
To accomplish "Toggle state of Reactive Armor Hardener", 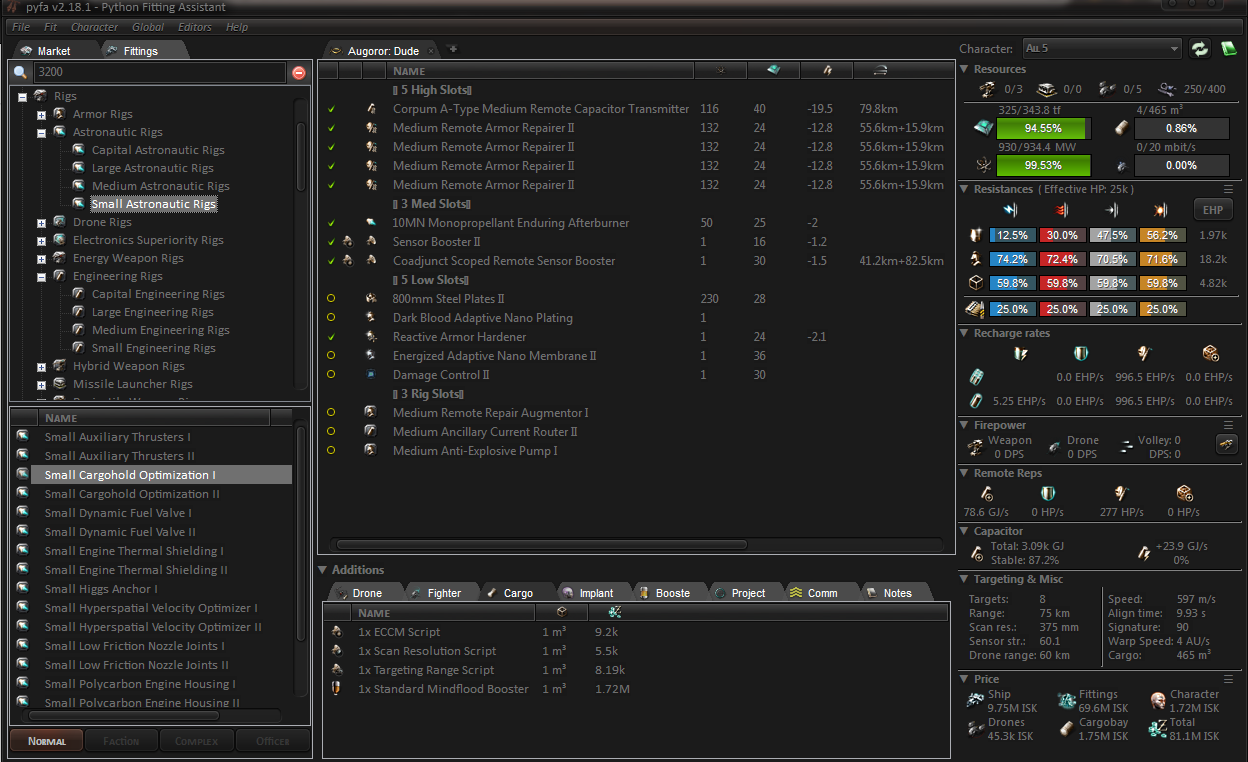I will click(331, 337).
